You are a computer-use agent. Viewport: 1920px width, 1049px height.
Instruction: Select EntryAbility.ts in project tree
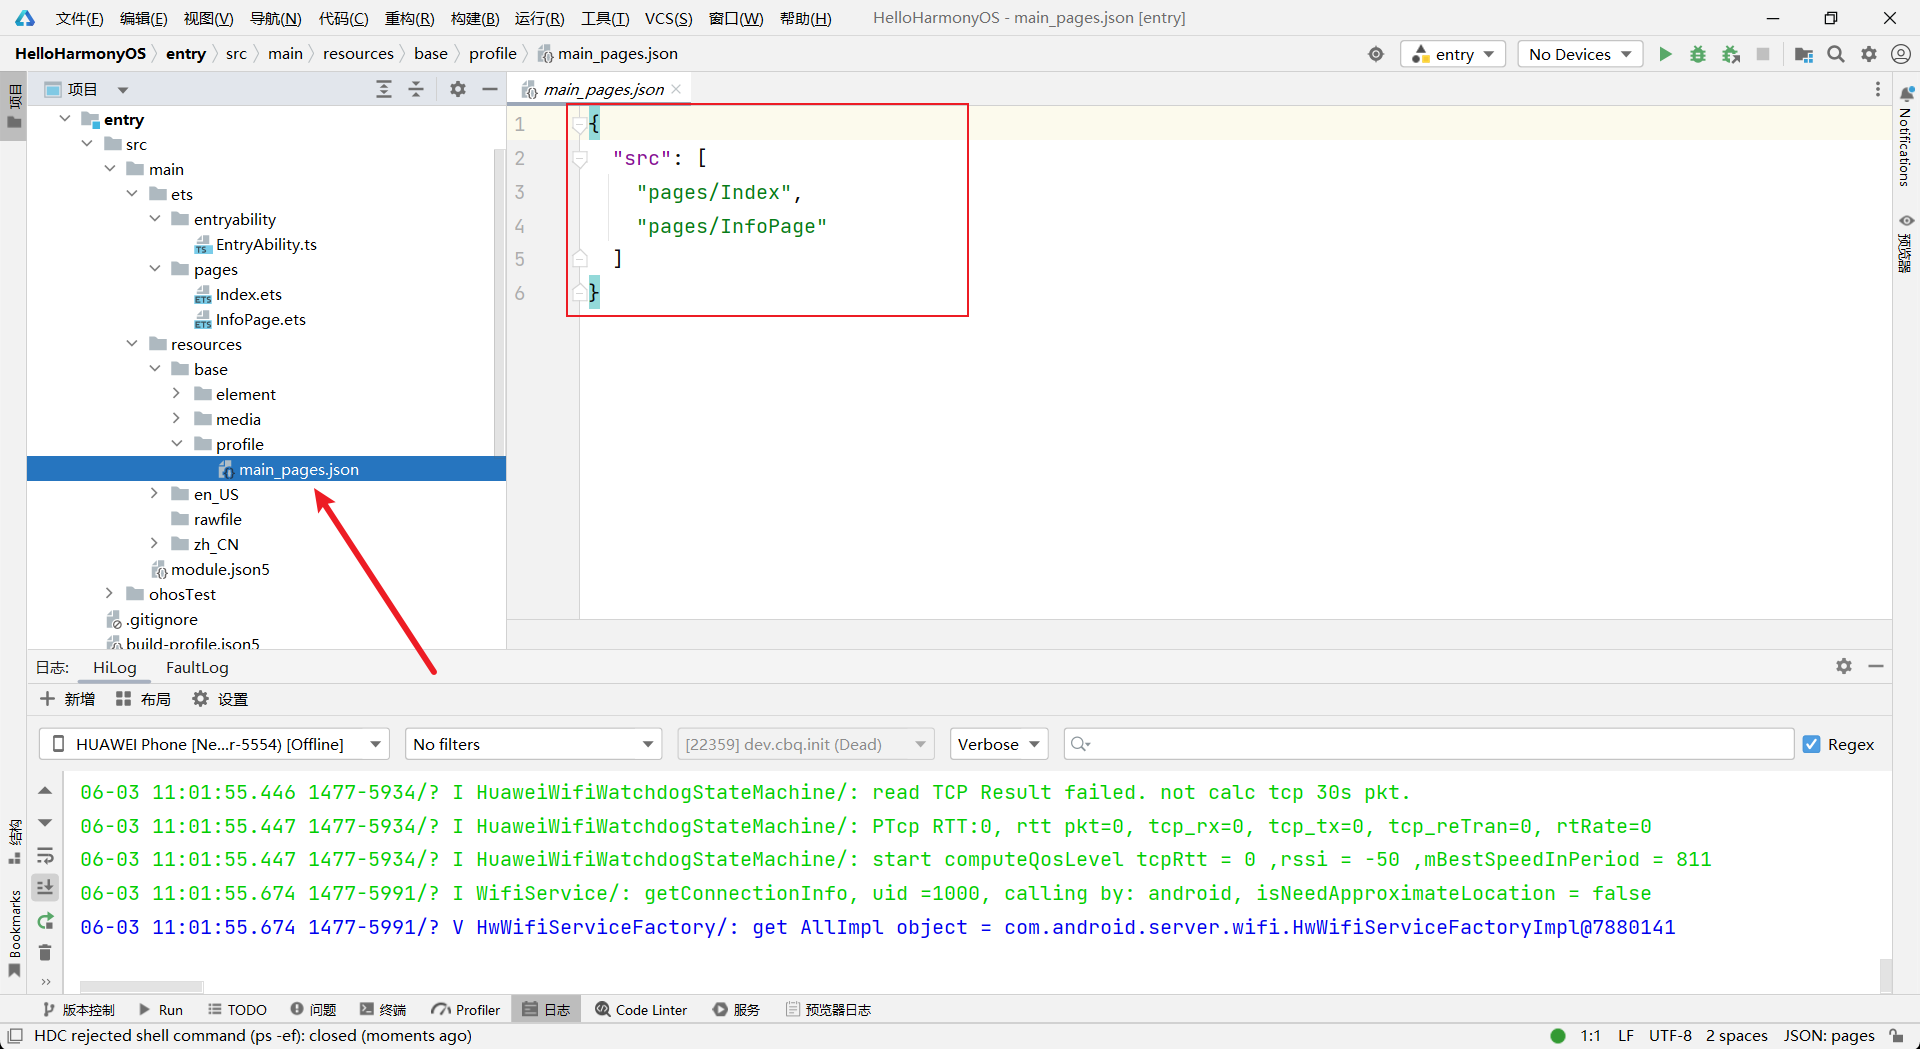[x=266, y=244]
